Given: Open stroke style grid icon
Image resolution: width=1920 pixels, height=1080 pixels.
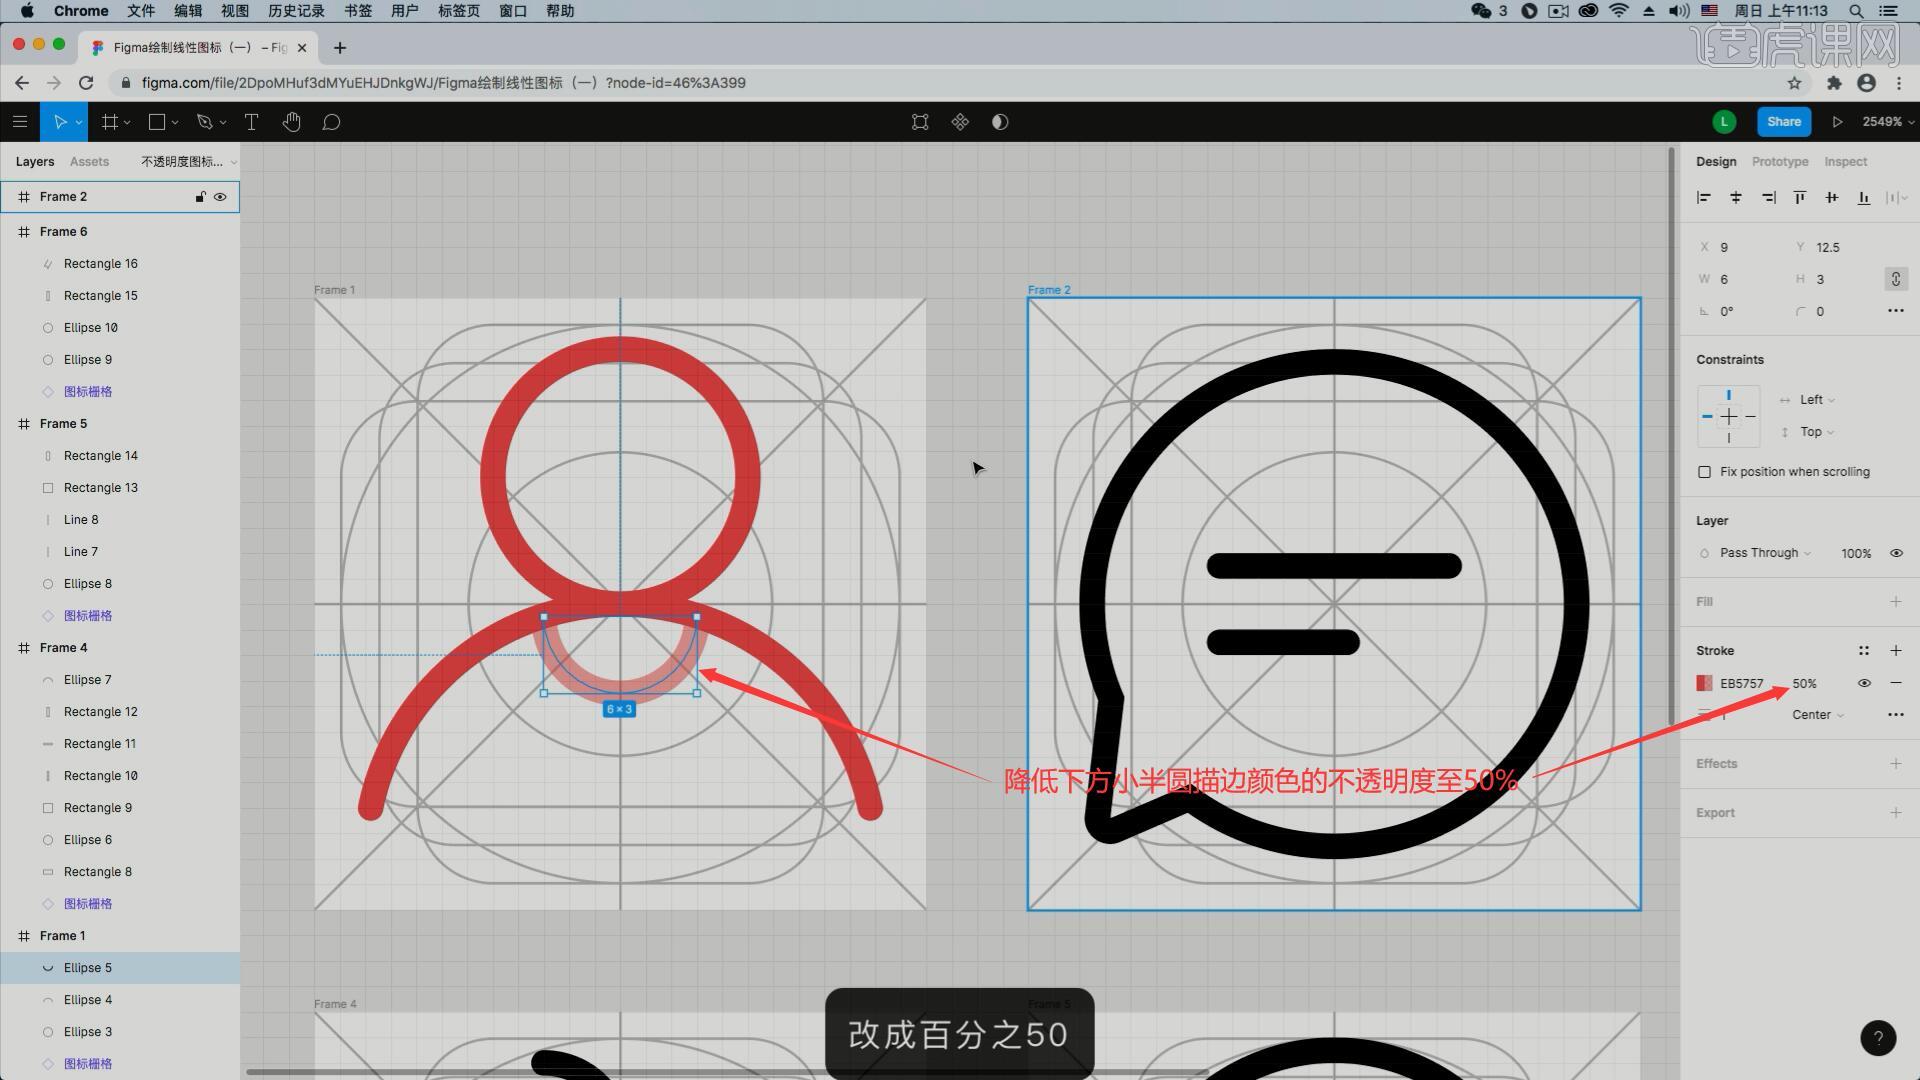Looking at the screenshot, I should (1864, 651).
